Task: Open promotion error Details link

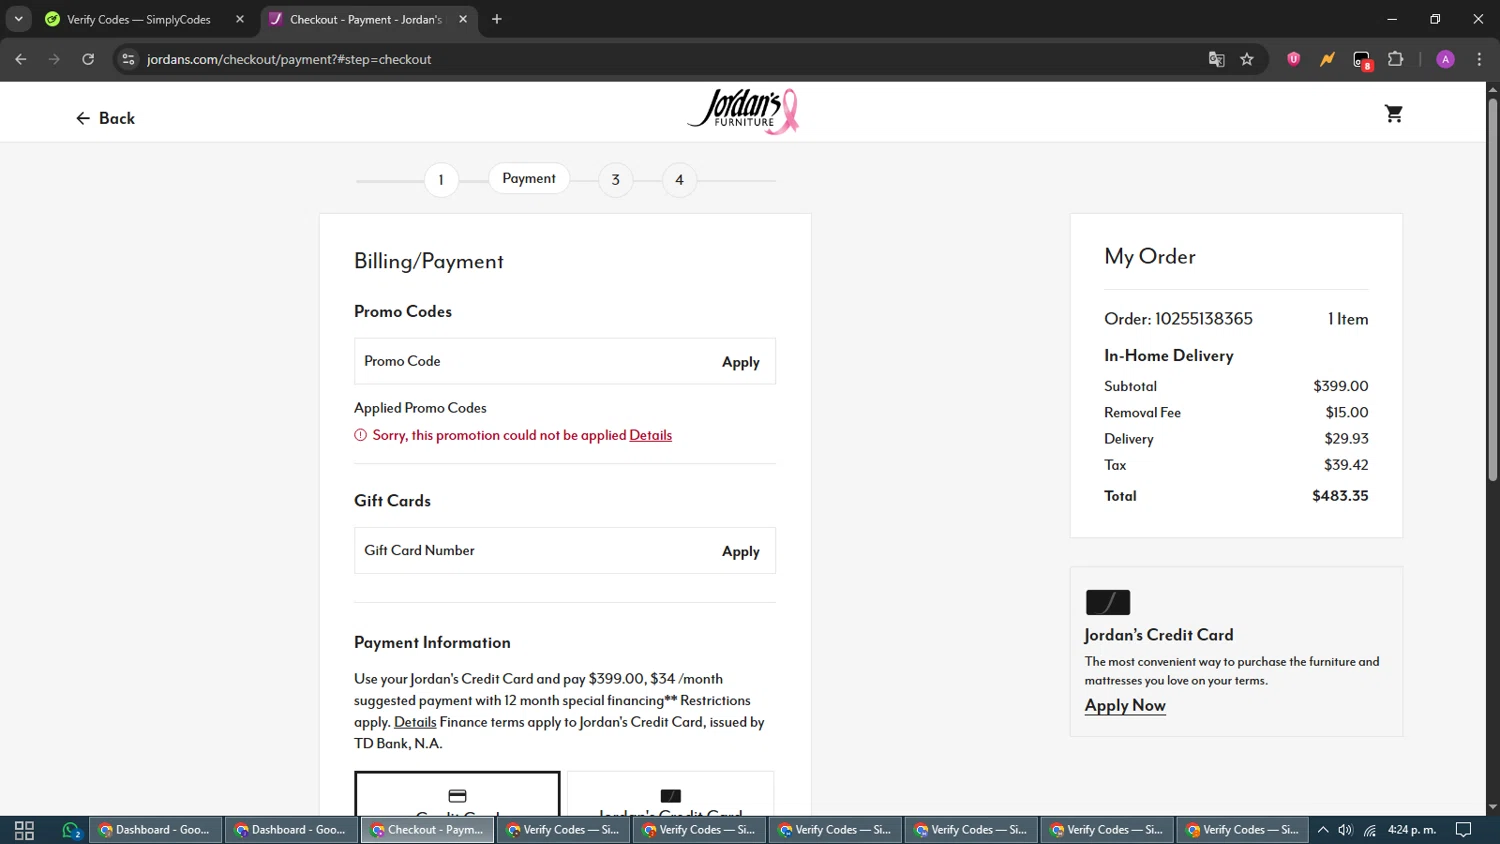Action: (x=650, y=435)
